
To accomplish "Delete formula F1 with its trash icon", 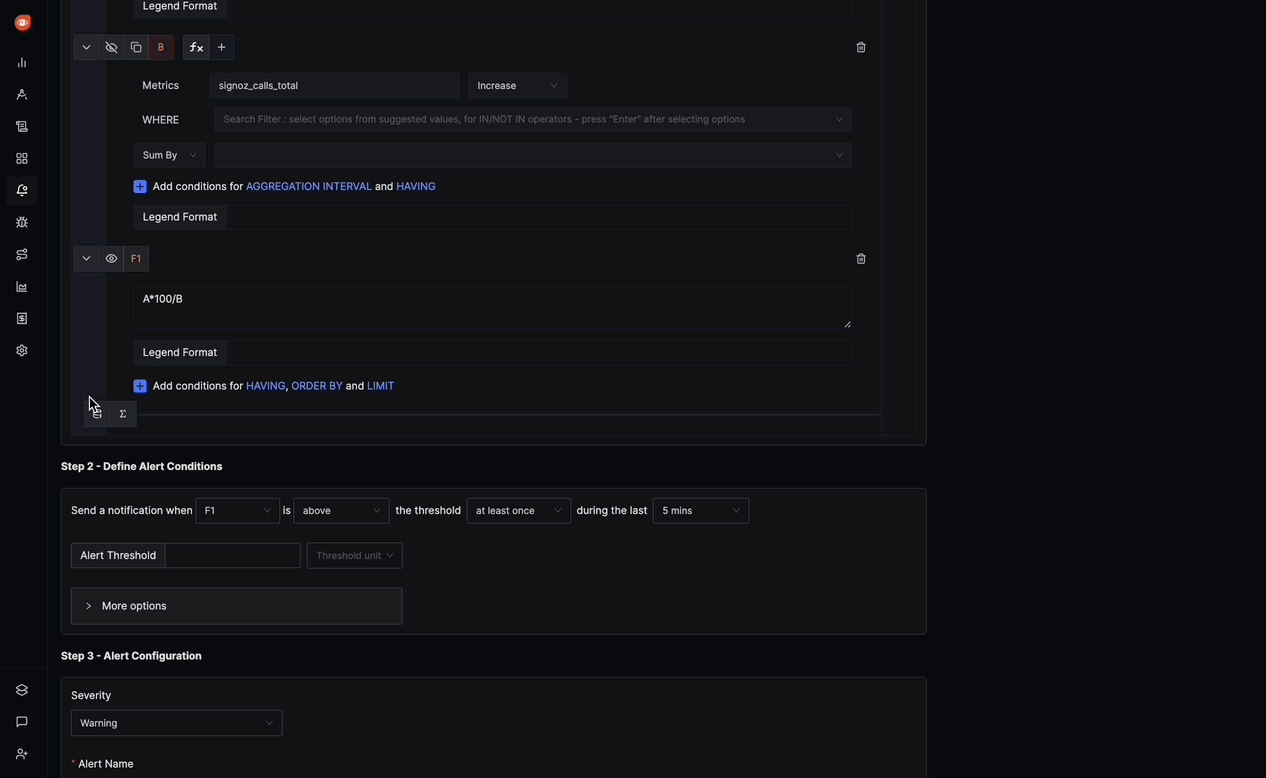I will tap(861, 258).
